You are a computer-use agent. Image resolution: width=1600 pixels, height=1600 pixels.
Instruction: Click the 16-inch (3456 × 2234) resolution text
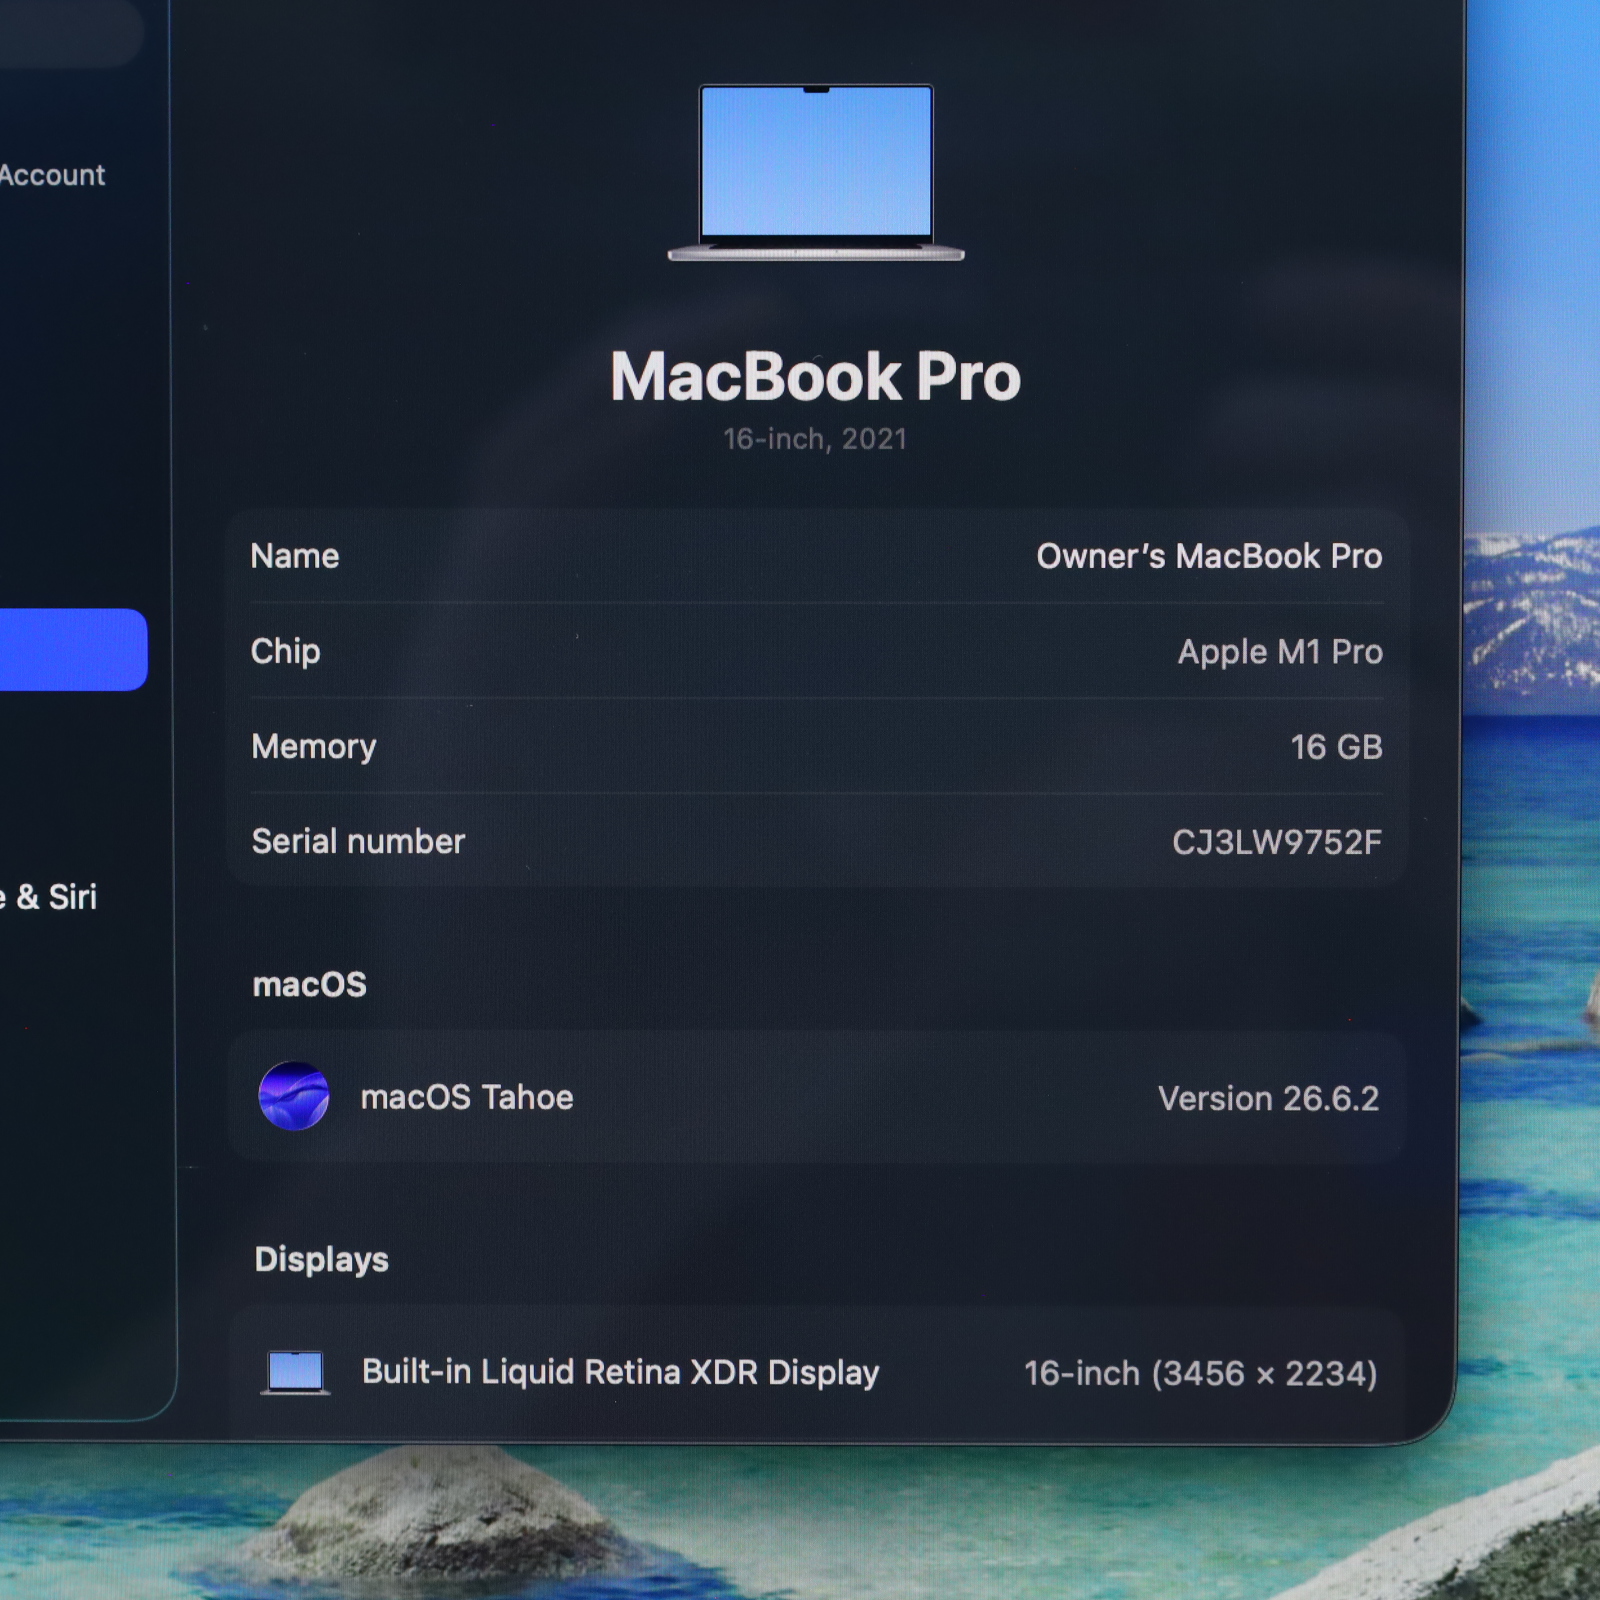coord(1201,1373)
